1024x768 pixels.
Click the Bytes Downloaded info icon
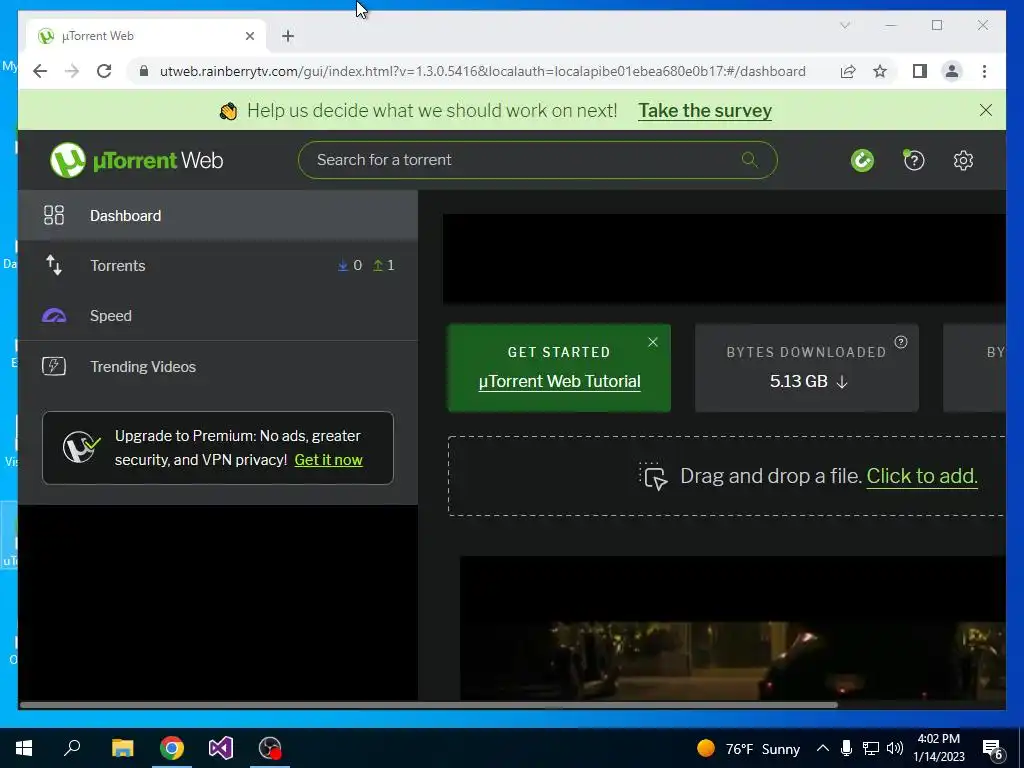click(x=901, y=342)
